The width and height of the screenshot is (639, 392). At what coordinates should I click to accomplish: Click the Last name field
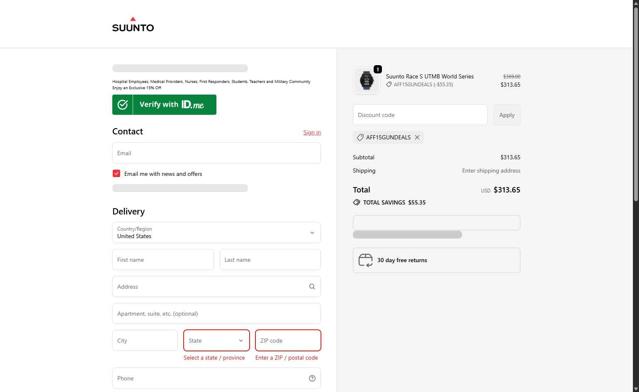(x=270, y=260)
